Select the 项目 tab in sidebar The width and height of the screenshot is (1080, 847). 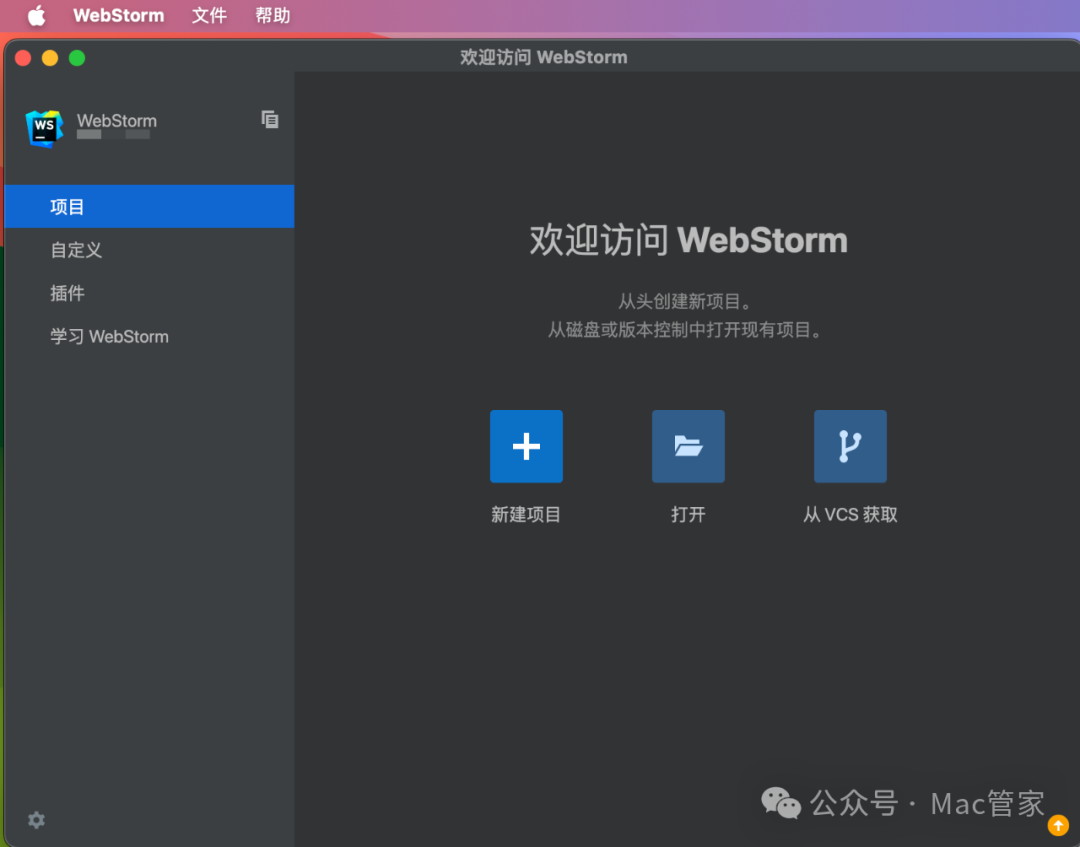tap(149, 206)
